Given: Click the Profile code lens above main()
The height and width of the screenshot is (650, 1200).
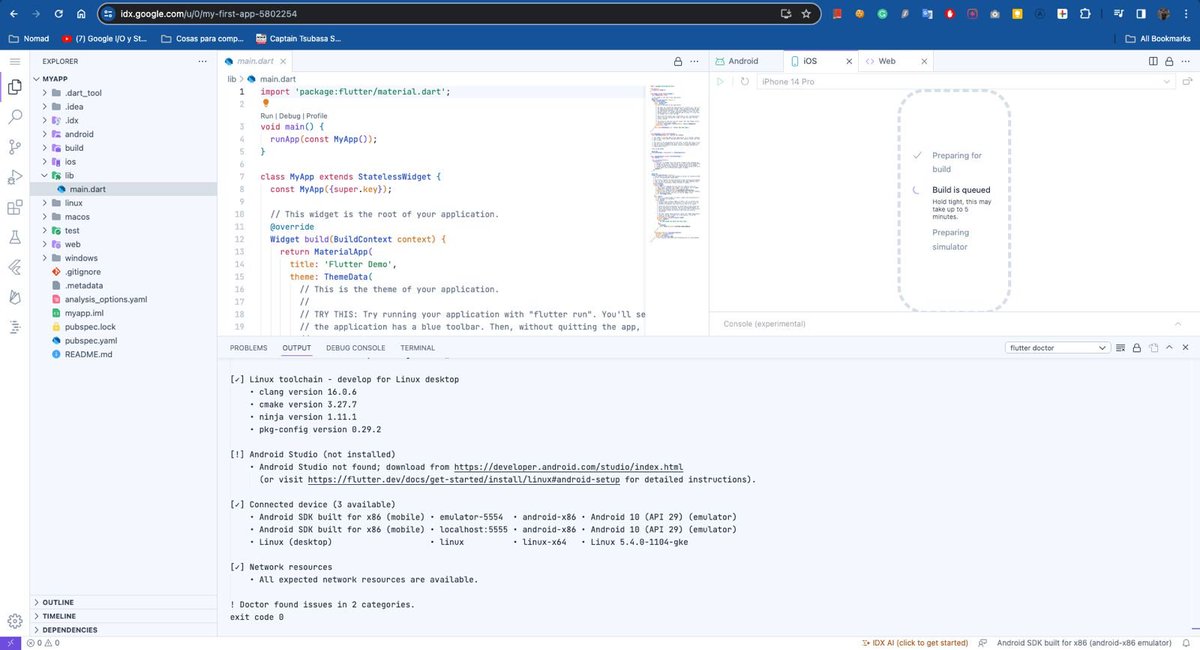Looking at the screenshot, I should pos(316,116).
